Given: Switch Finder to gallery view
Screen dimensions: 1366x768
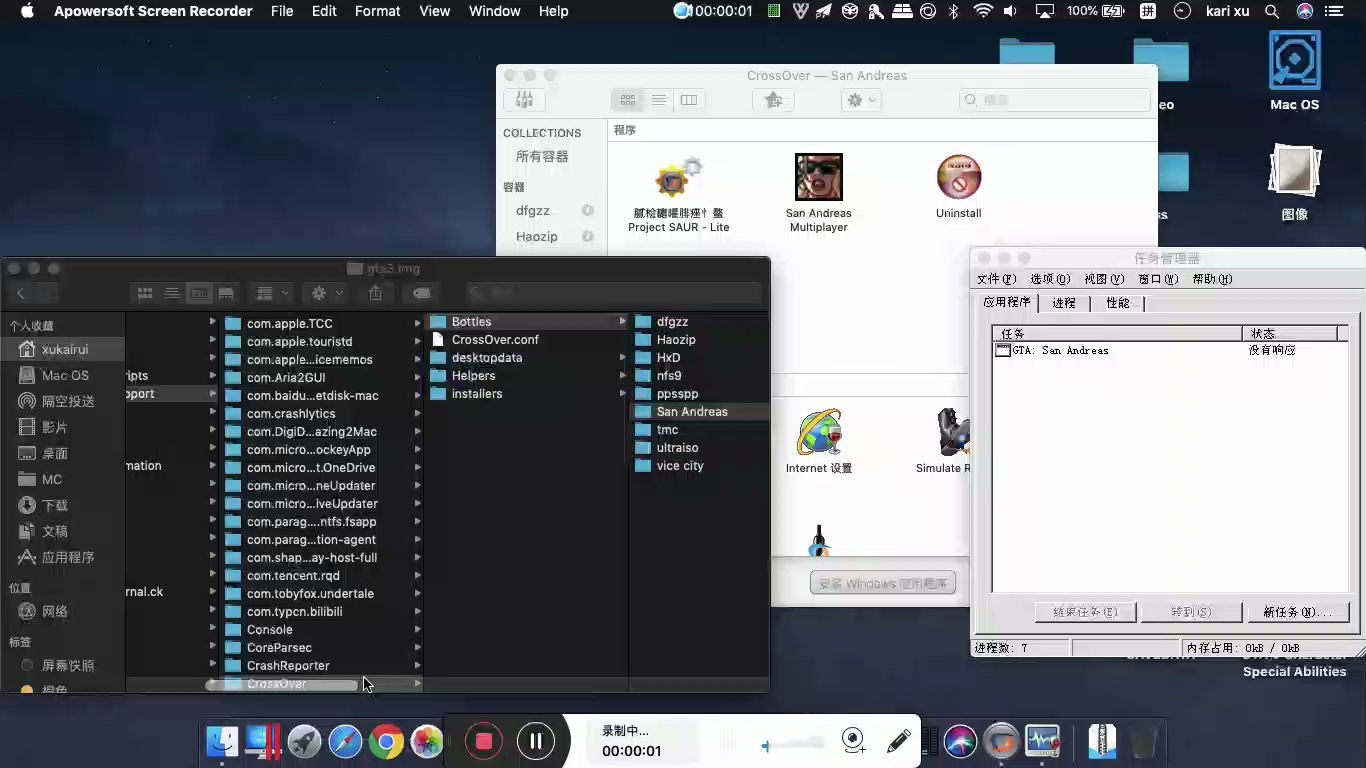Looking at the screenshot, I should click(226, 293).
